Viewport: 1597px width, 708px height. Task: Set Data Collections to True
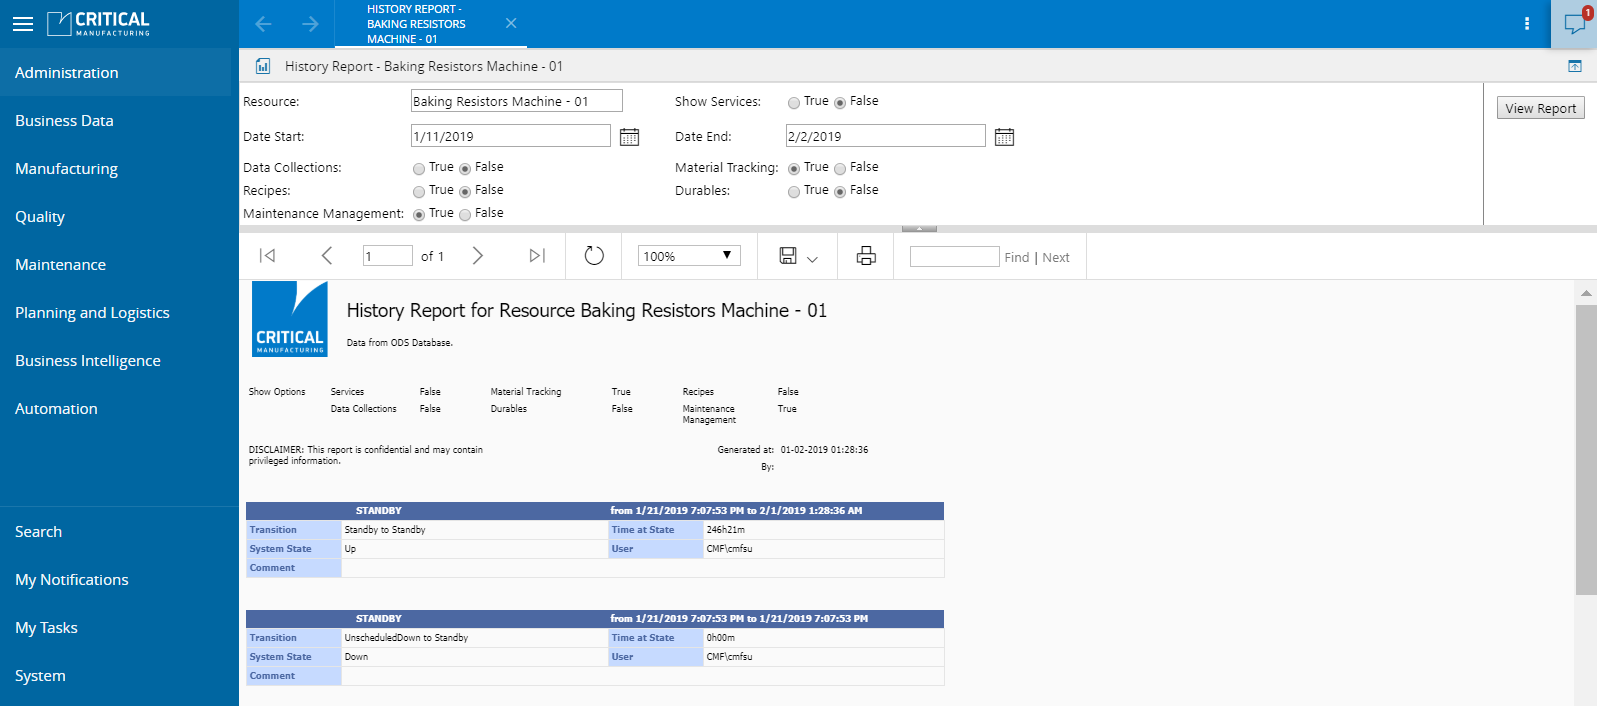[x=419, y=169]
